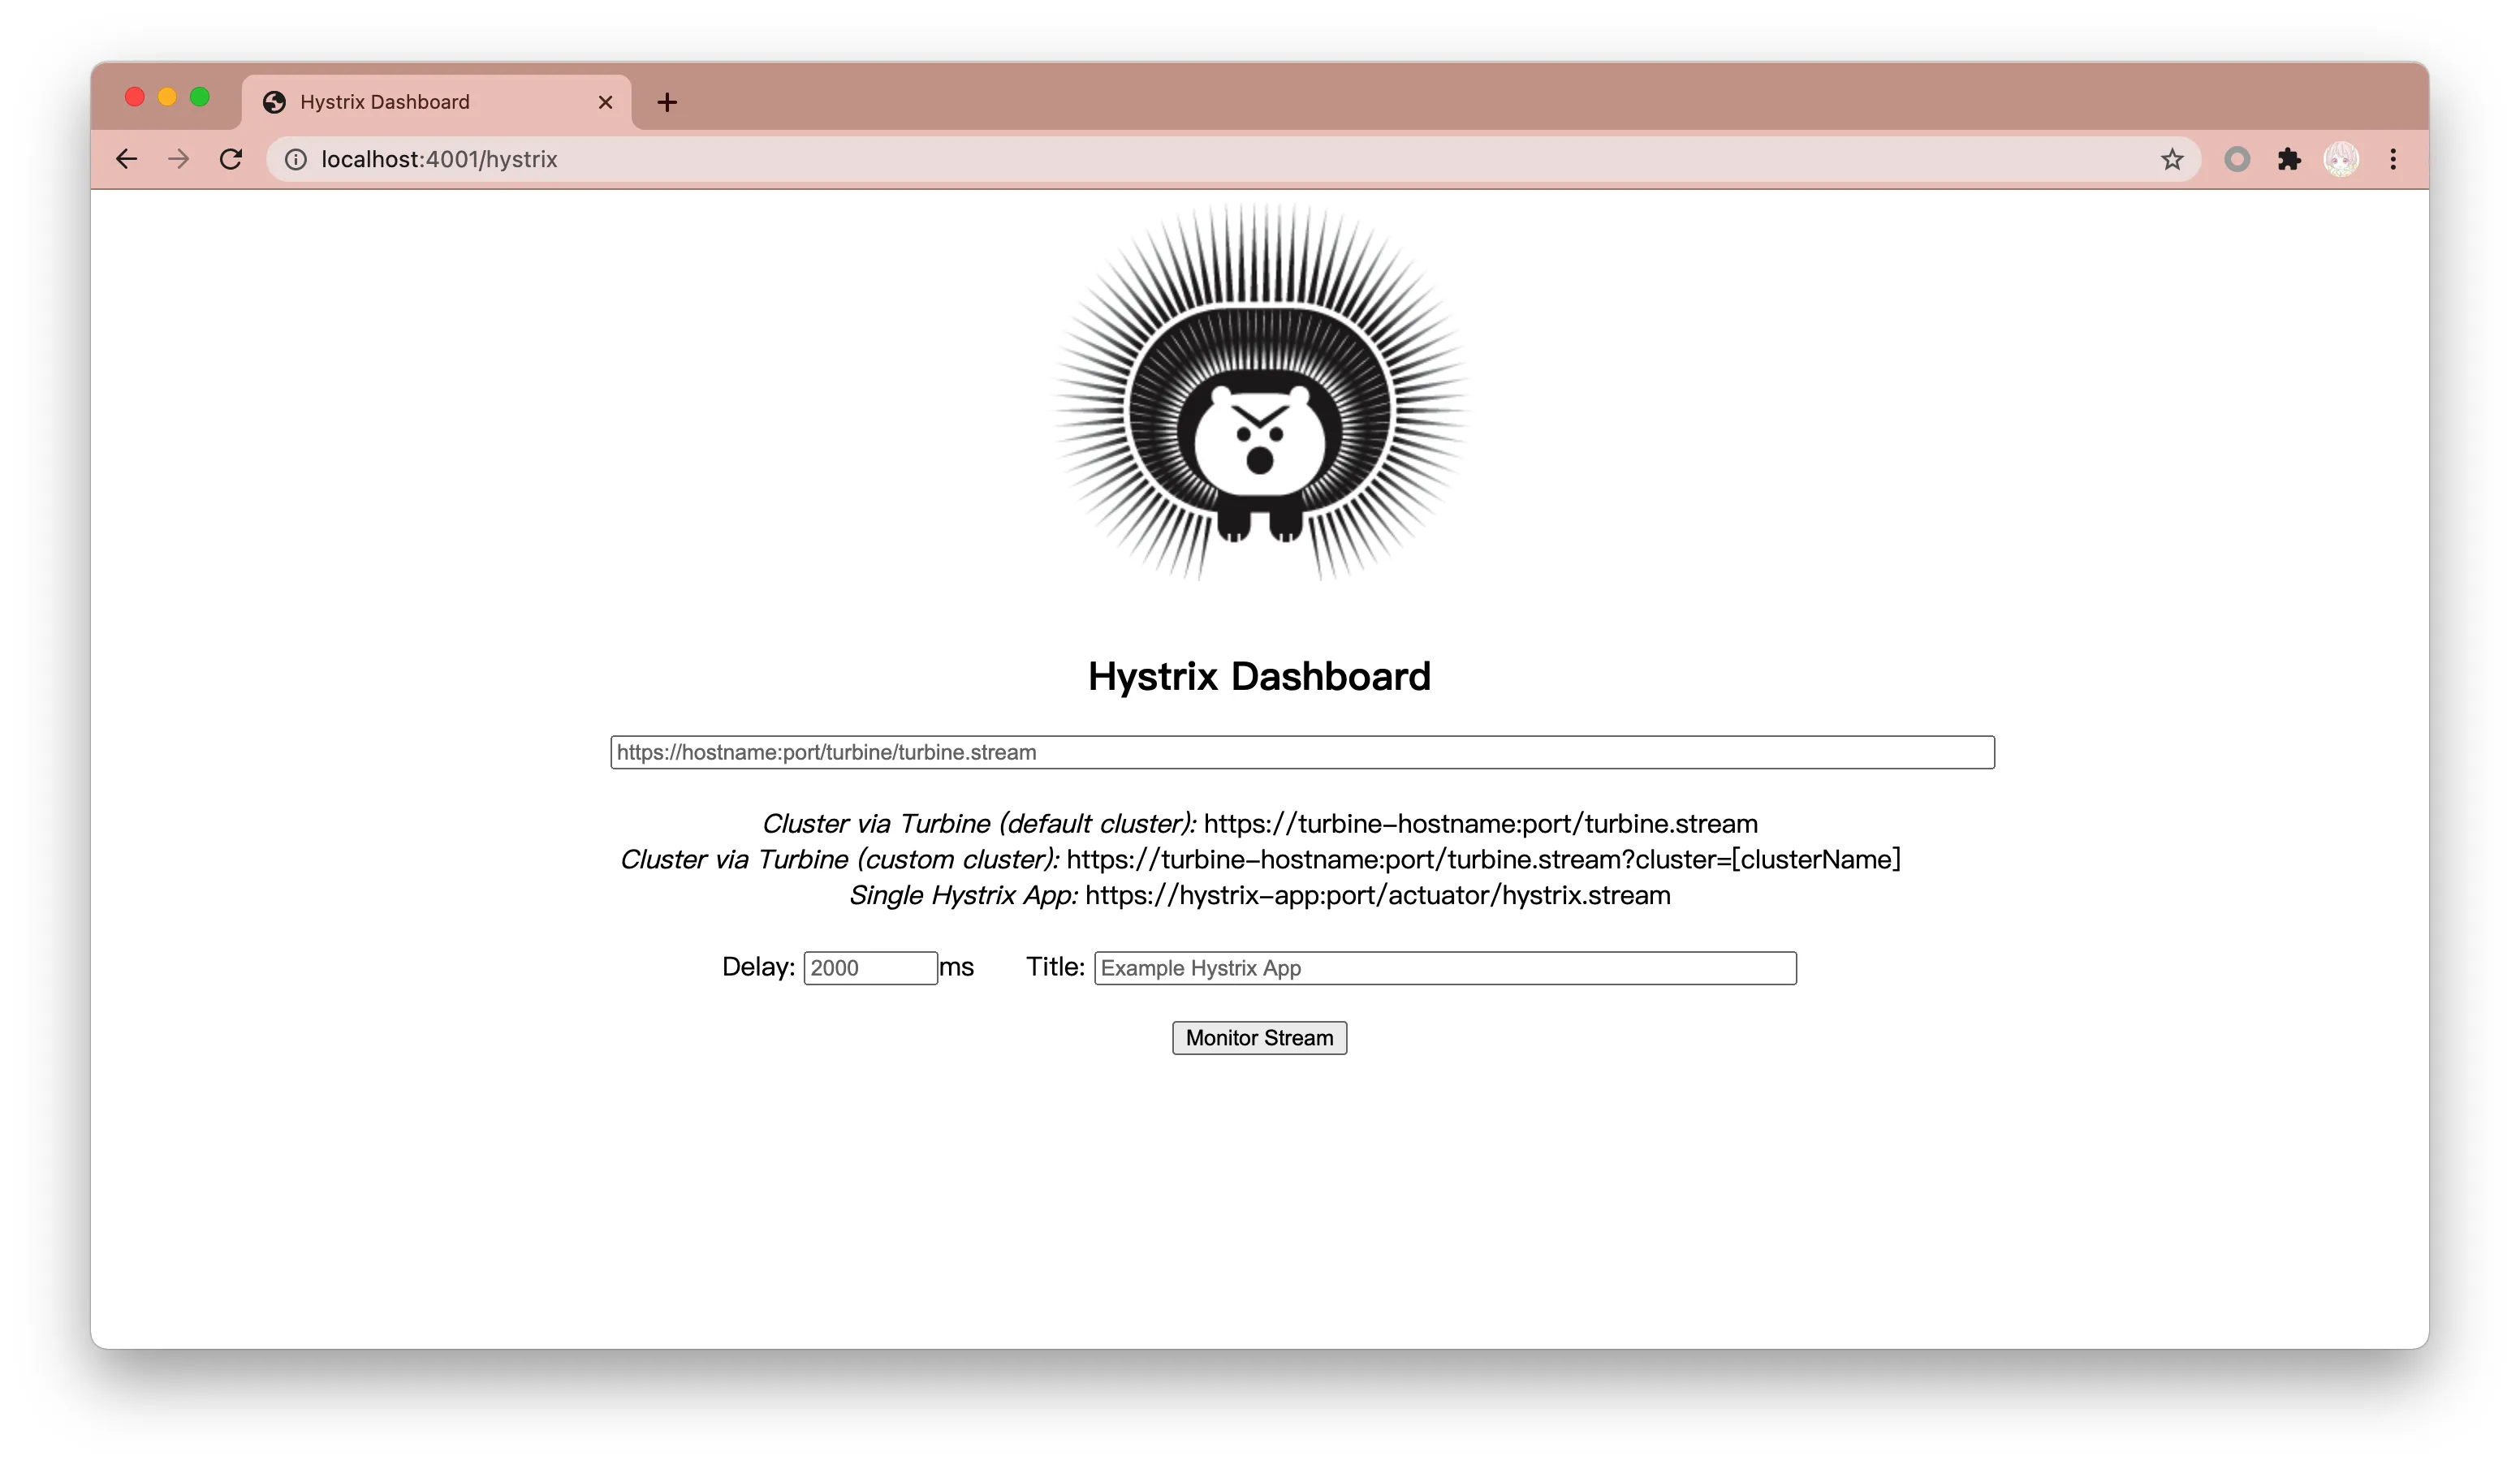Image resolution: width=2520 pixels, height=1469 pixels.
Task: Click the circular extension icon in toolbar
Action: coord(2237,159)
